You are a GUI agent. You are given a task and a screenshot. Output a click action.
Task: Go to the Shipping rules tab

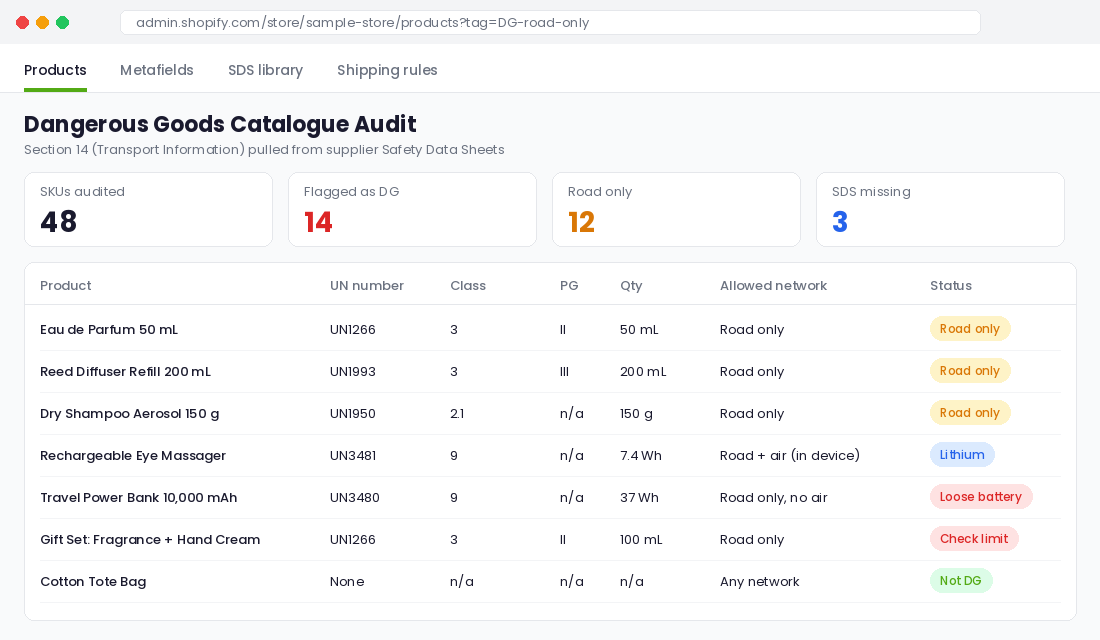coord(387,70)
